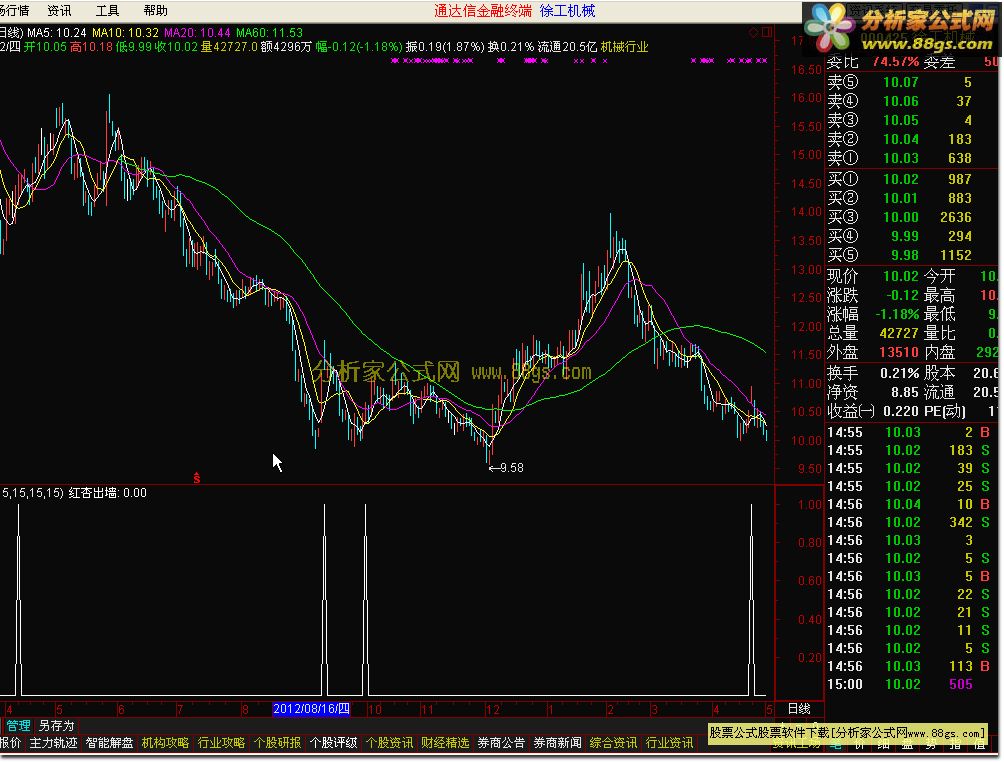Click the red S marker under the K-line

[197, 478]
